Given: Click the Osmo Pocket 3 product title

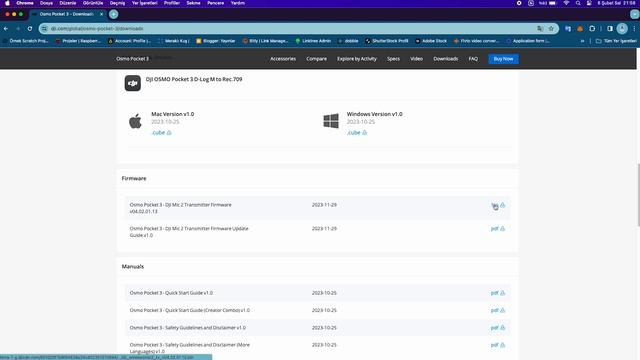Looking at the screenshot, I should click(132, 59).
